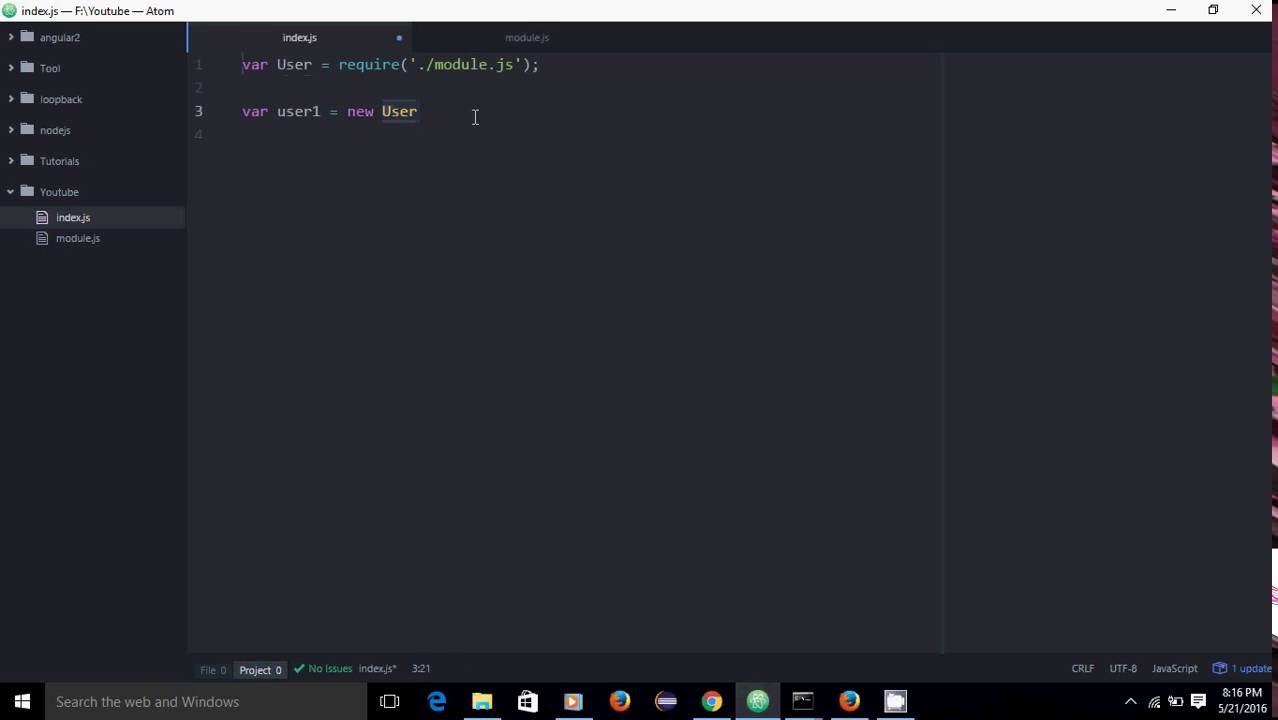Open index.js in the tree view
This screenshot has height=720, width=1278.
pyautogui.click(x=73, y=217)
